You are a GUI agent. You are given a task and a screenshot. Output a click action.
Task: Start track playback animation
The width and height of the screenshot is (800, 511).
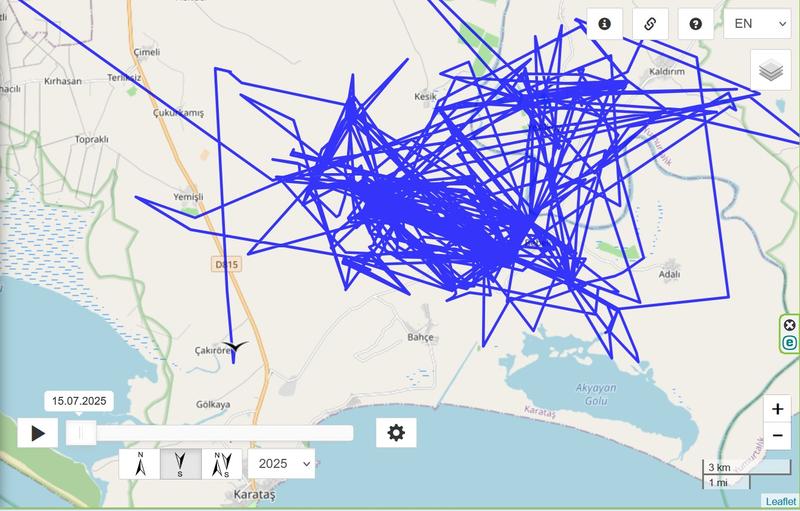click(x=38, y=433)
